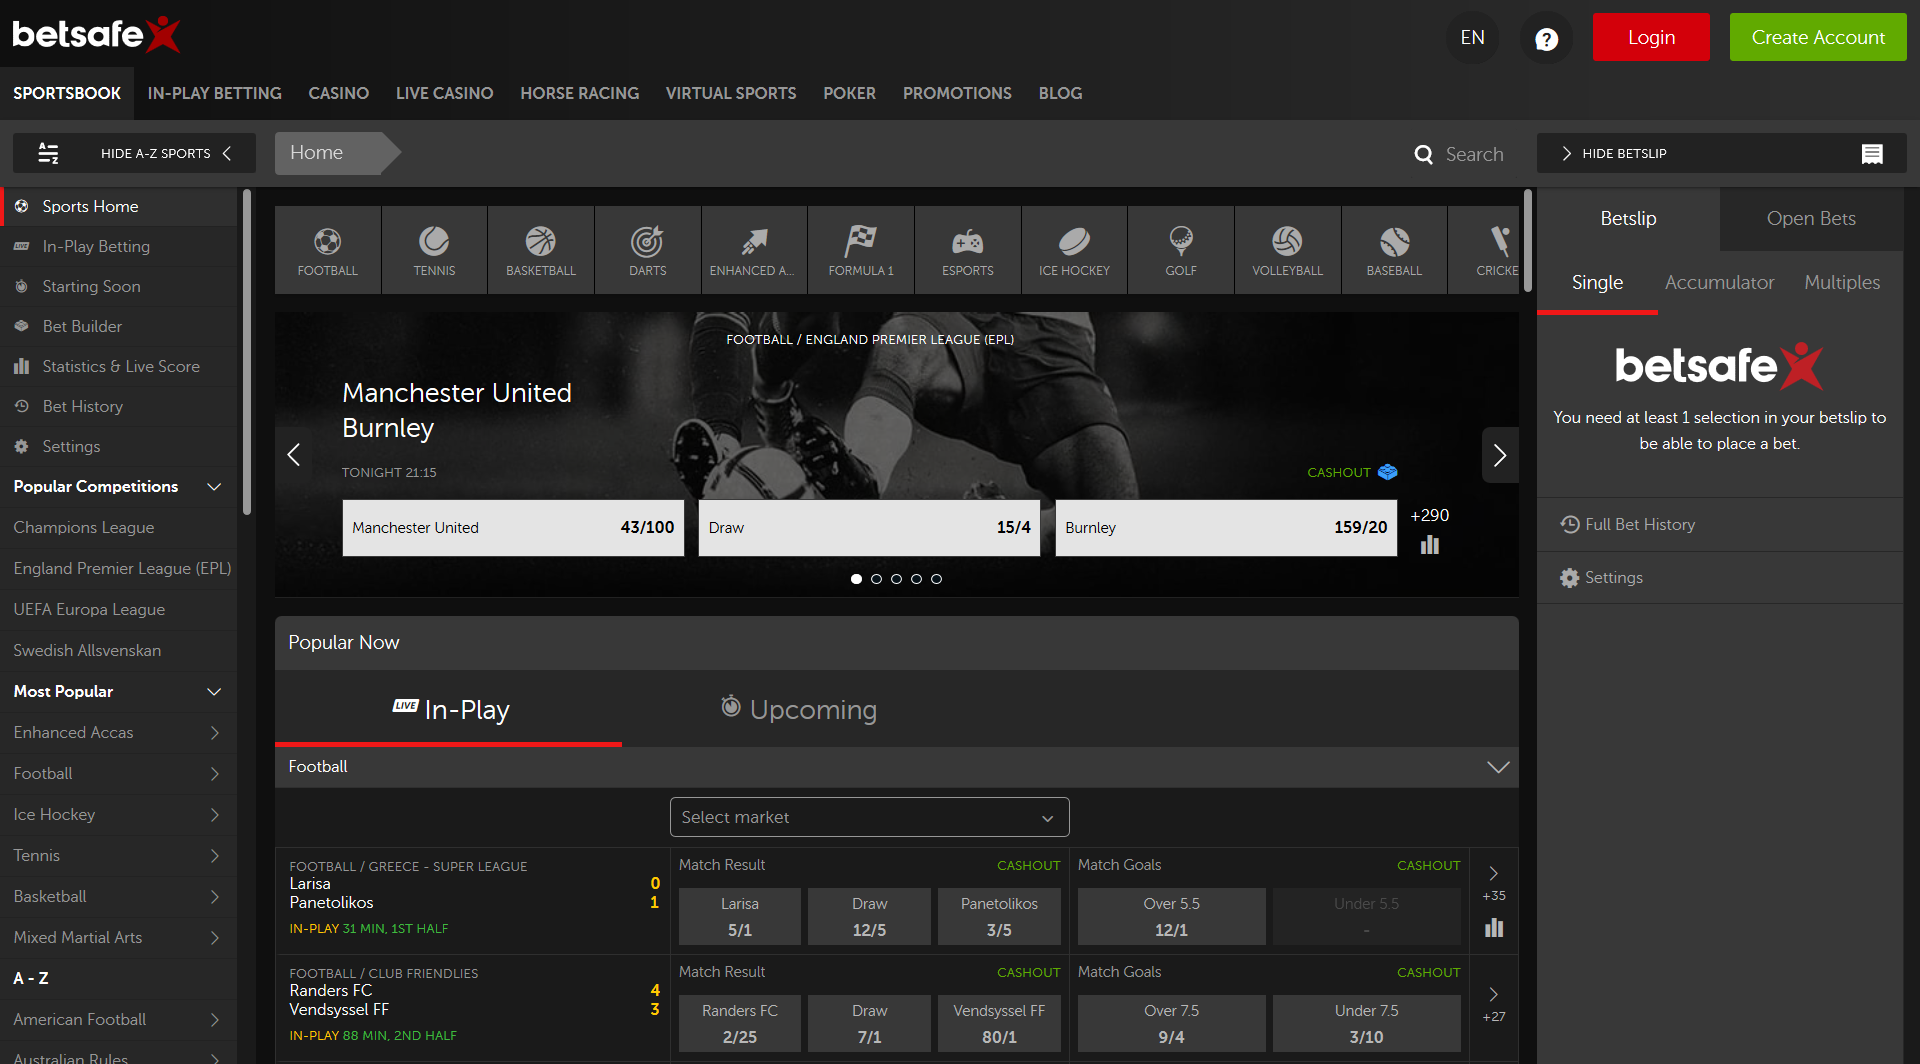The height and width of the screenshot is (1064, 1920).
Task: Switch to Open Bets tab
Action: point(1811,218)
